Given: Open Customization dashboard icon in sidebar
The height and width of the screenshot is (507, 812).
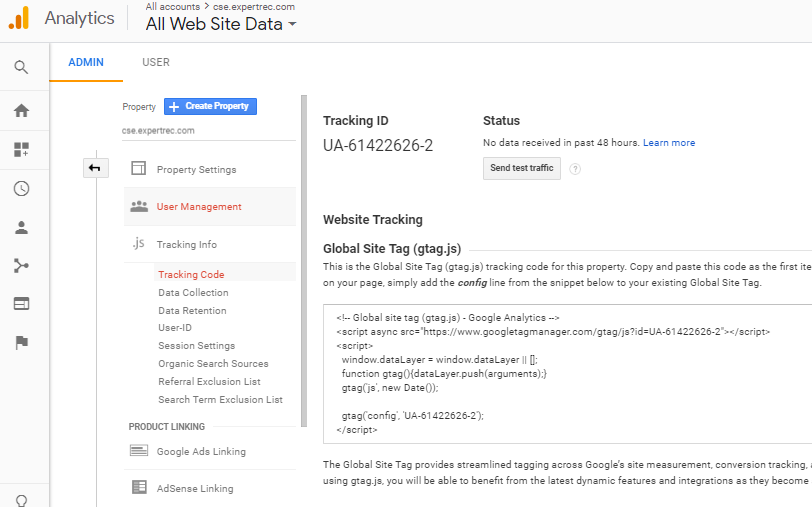Looking at the screenshot, I should [x=21, y=150].
